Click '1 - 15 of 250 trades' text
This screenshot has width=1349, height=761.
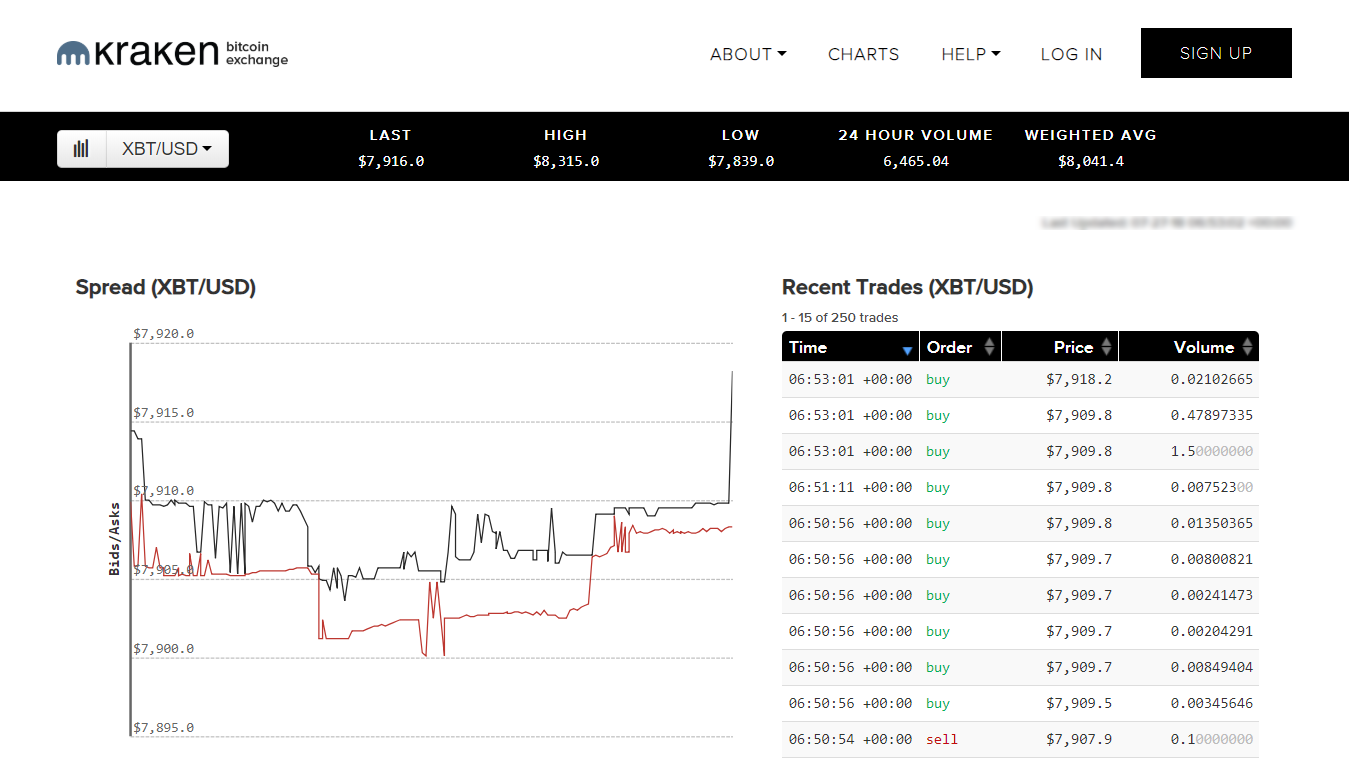click(x=840, y=318)
